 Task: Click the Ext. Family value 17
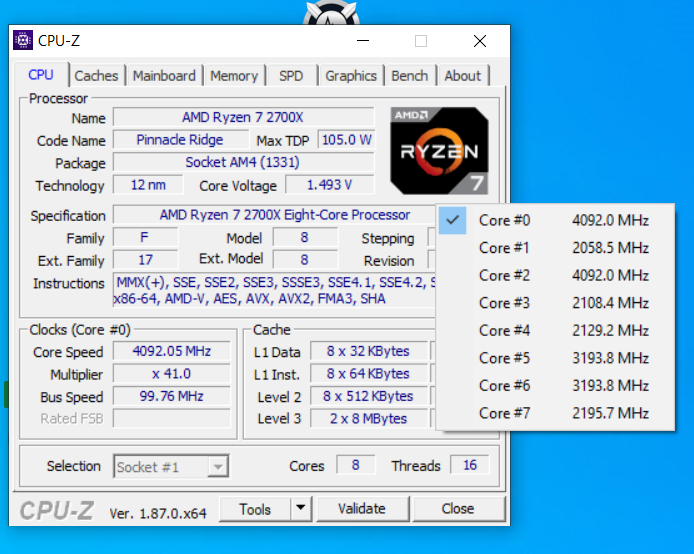pos(145,260)
